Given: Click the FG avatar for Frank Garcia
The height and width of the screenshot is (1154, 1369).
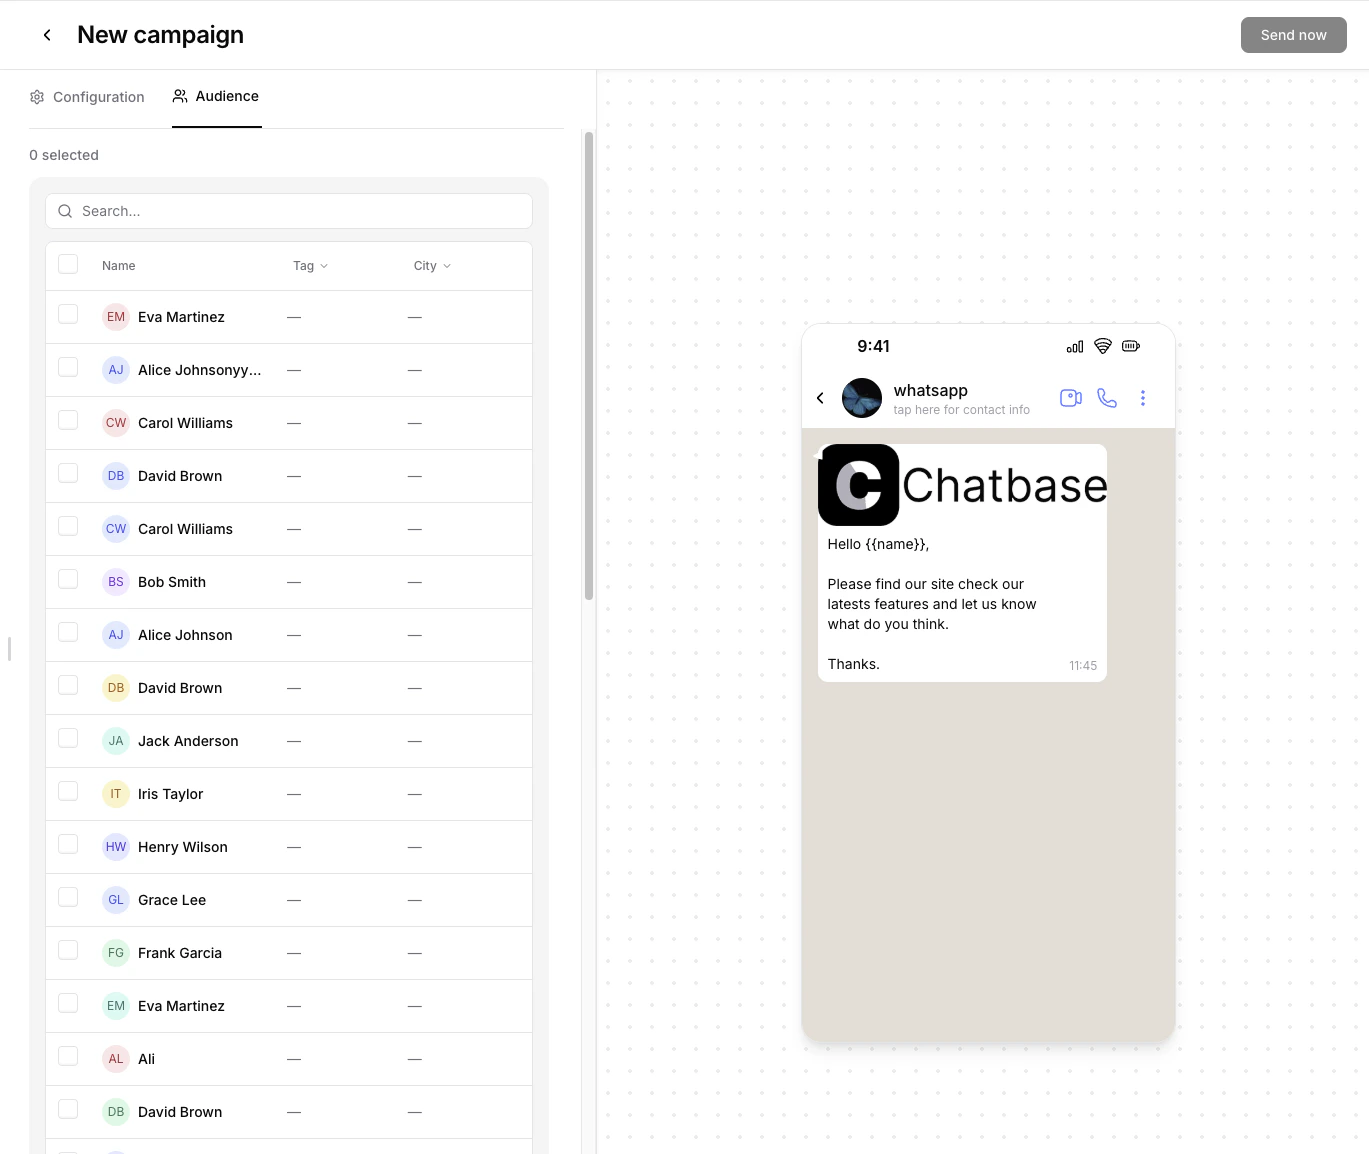Looking at the screenshot, I should coord(116,953).
